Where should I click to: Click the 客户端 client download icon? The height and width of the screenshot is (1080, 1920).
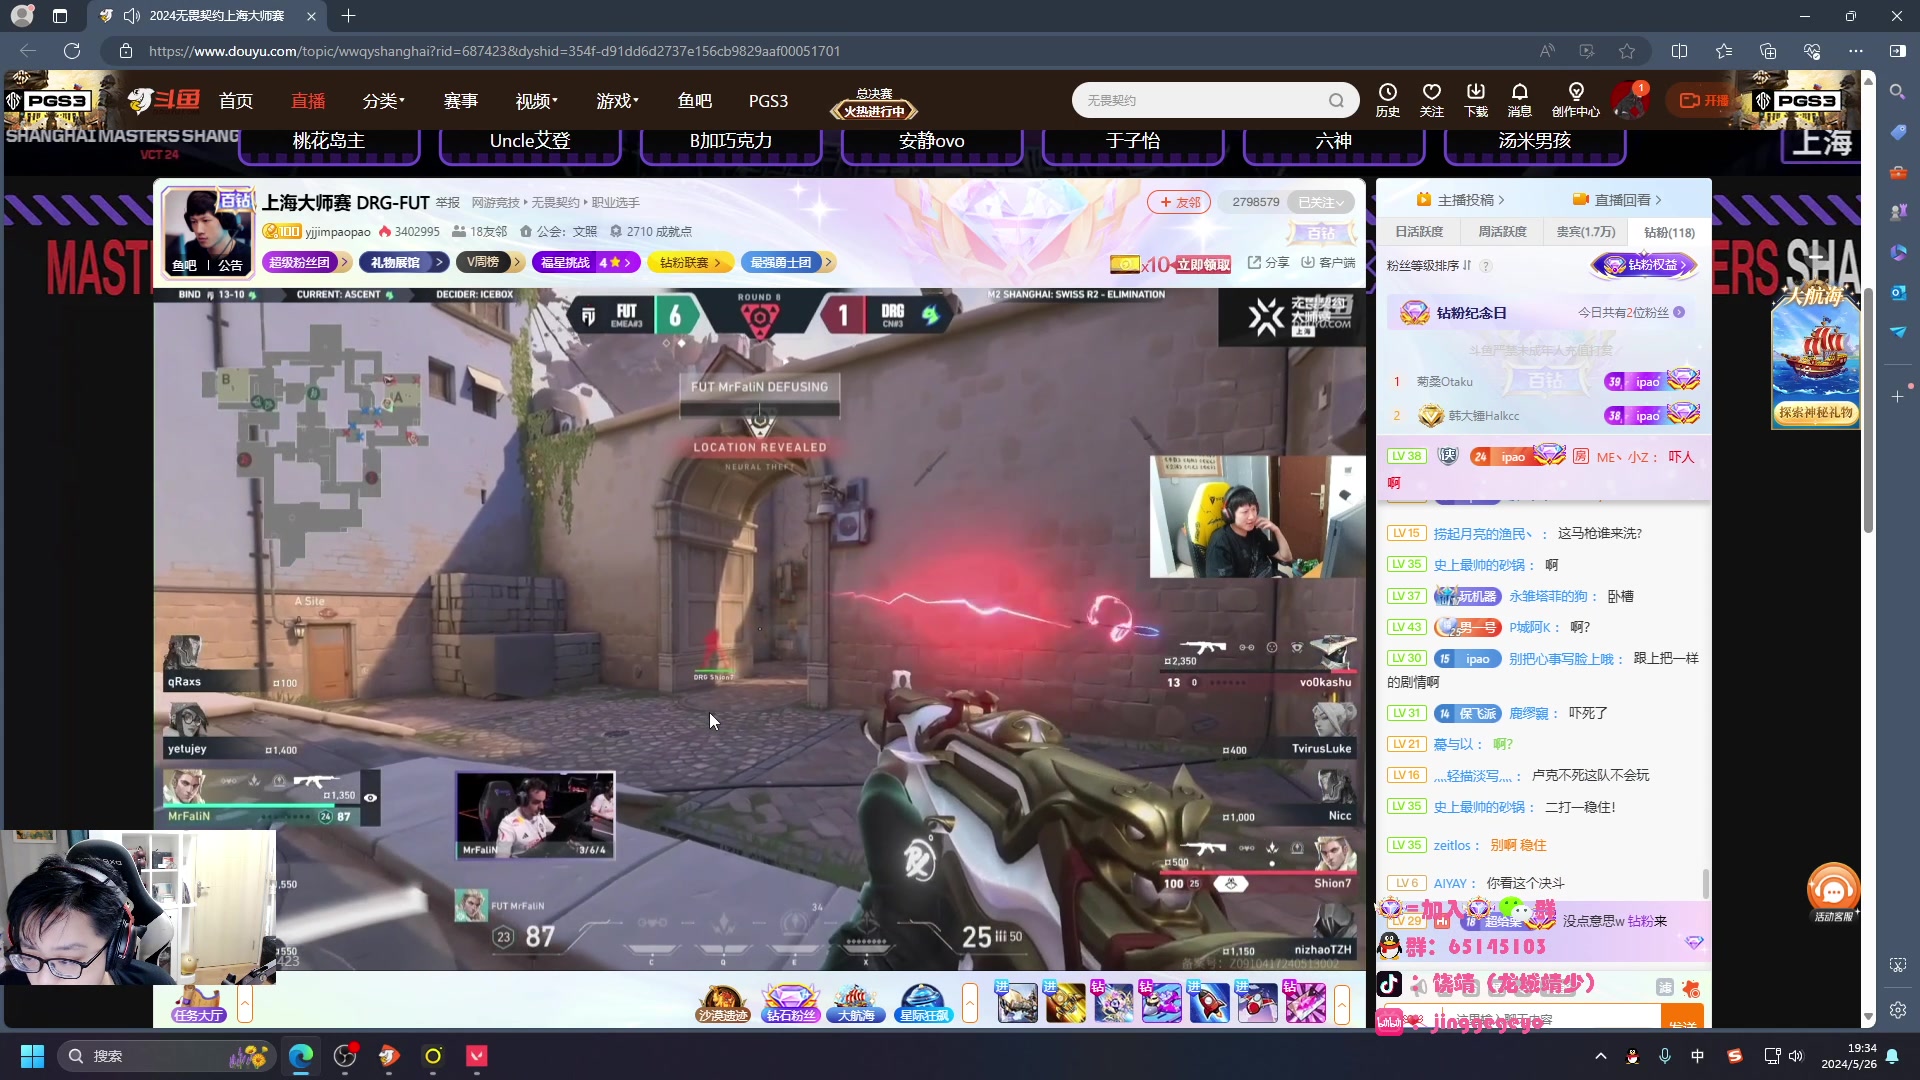tap(1328, 262)
